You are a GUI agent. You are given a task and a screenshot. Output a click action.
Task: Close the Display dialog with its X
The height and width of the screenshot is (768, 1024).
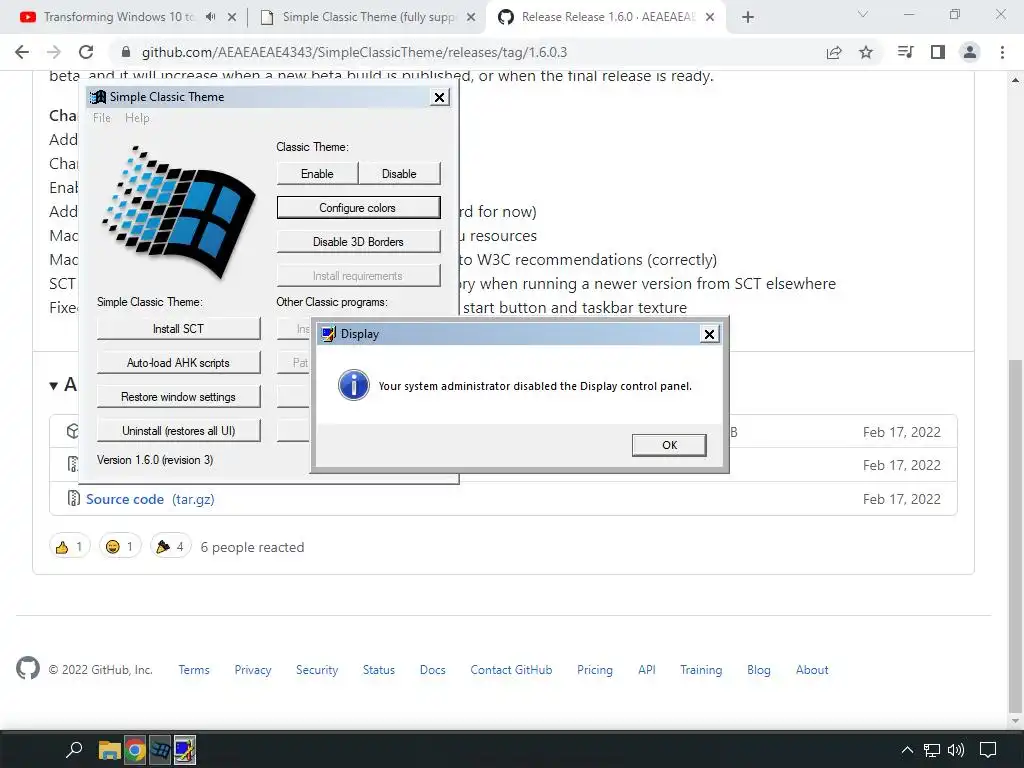709,334
